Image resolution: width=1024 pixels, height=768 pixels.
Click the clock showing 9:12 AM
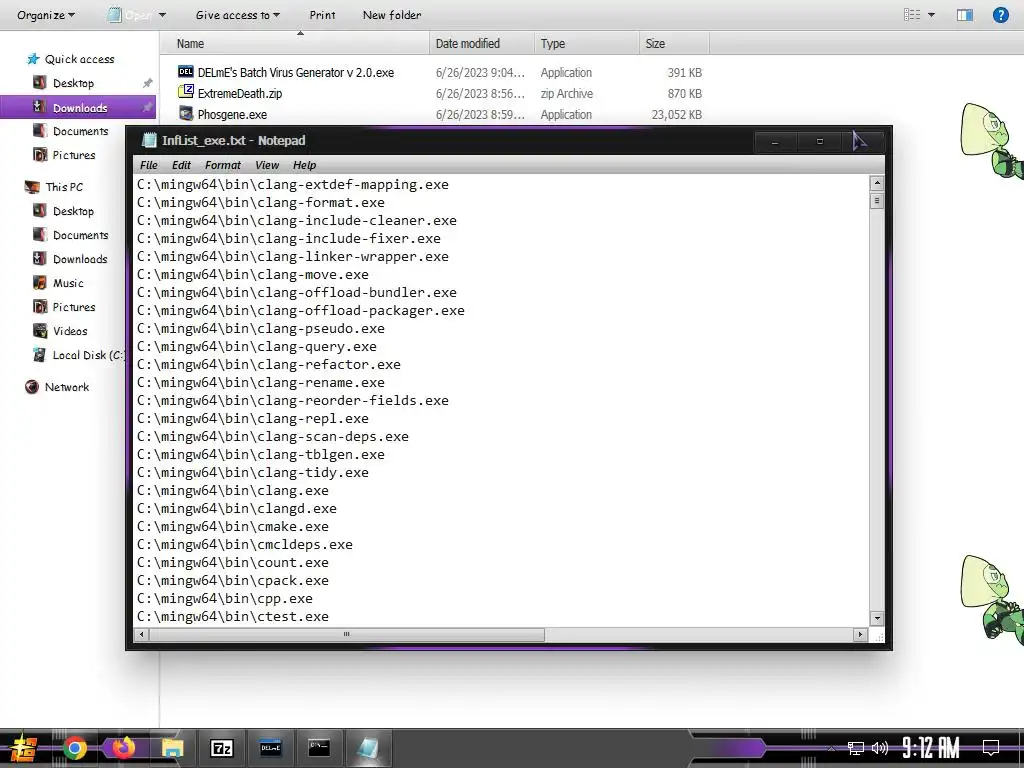click(x=930, y=748)
